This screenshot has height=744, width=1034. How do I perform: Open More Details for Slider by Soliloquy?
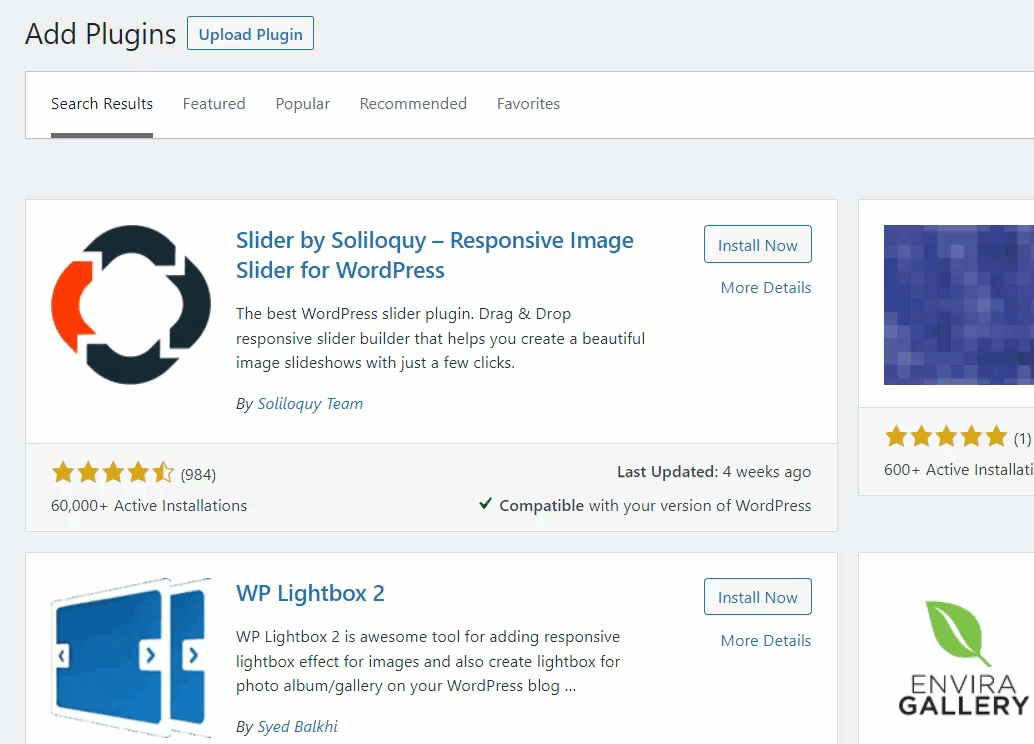[766, 288]
